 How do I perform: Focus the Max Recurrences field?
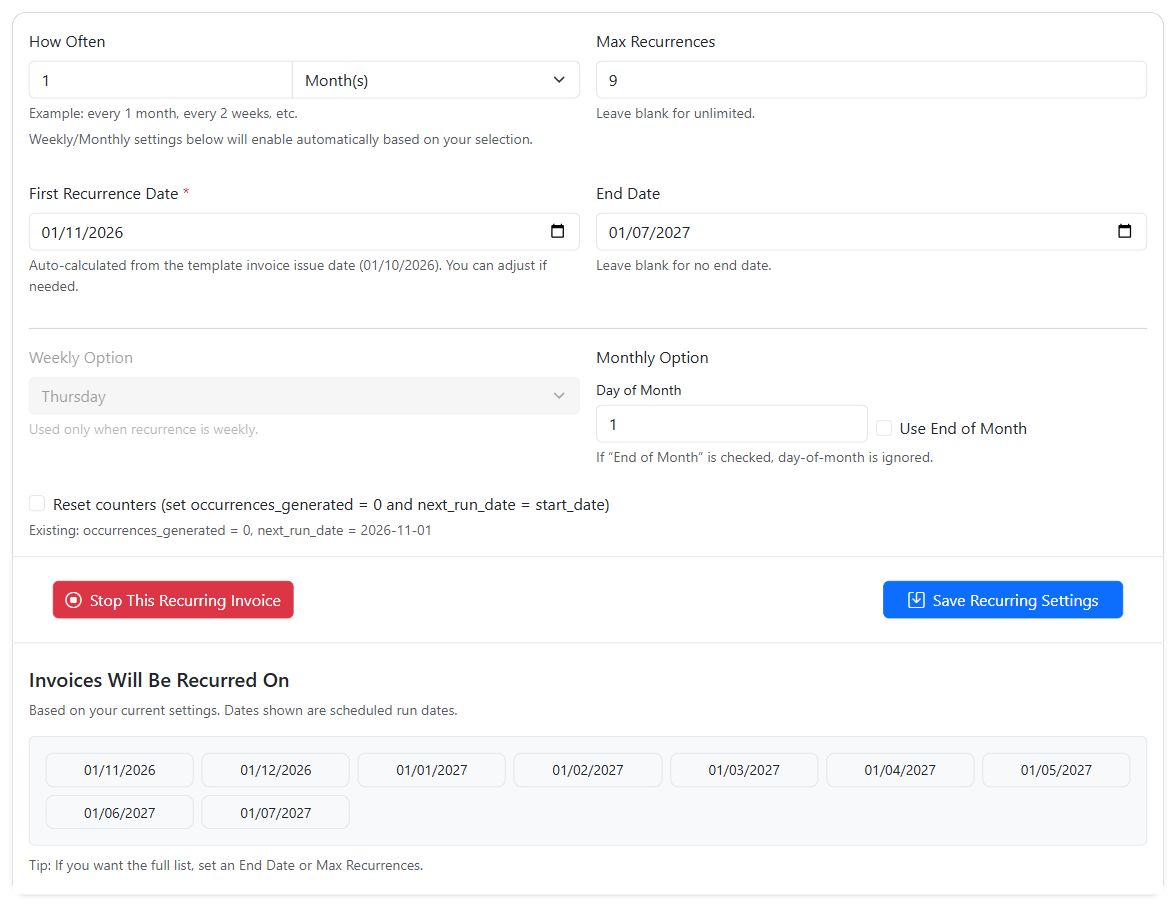click(871, 80)
